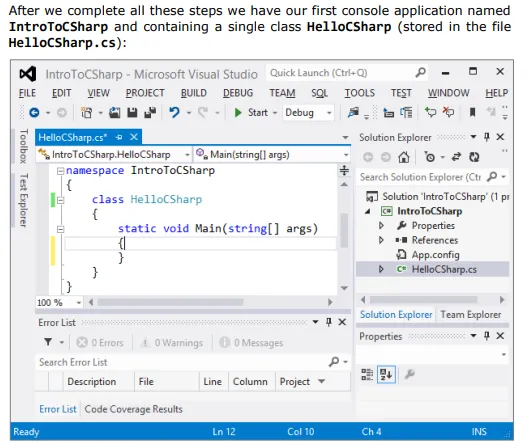This screenshot has height=443, width=529.
Task: Close the HelloCSharp.cs editor tab
Action: pyautogui.click(x=134, y=137)
